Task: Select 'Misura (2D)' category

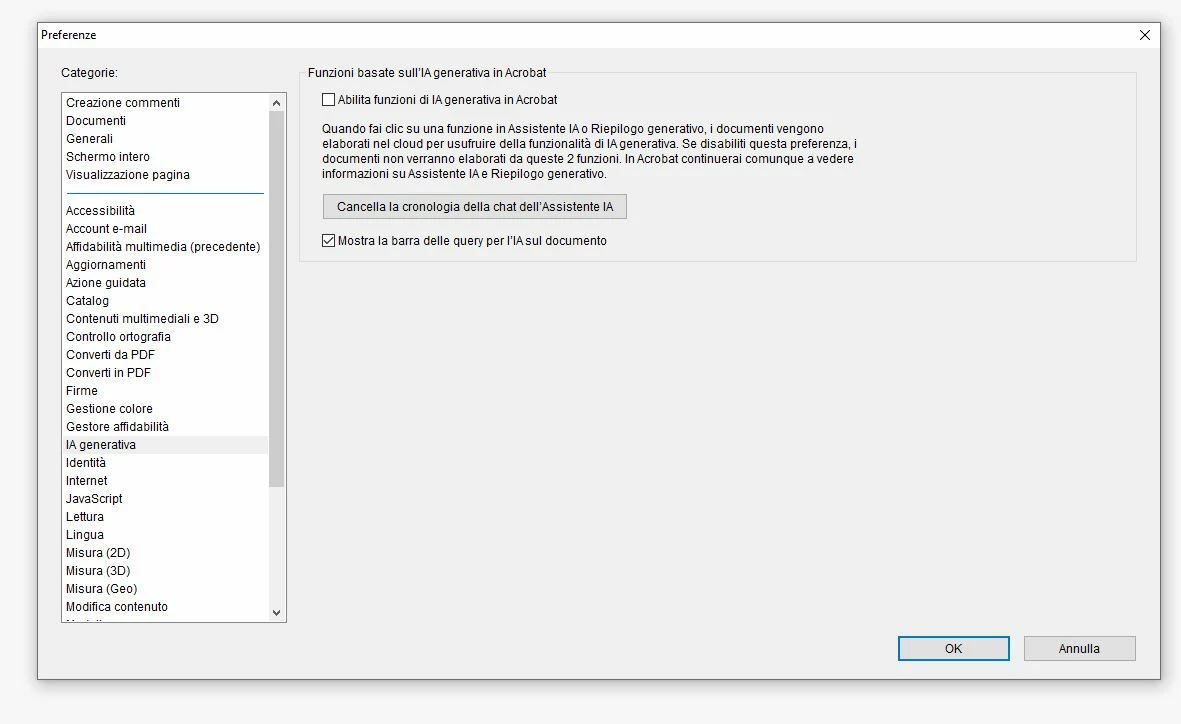Action: [98, 553]
